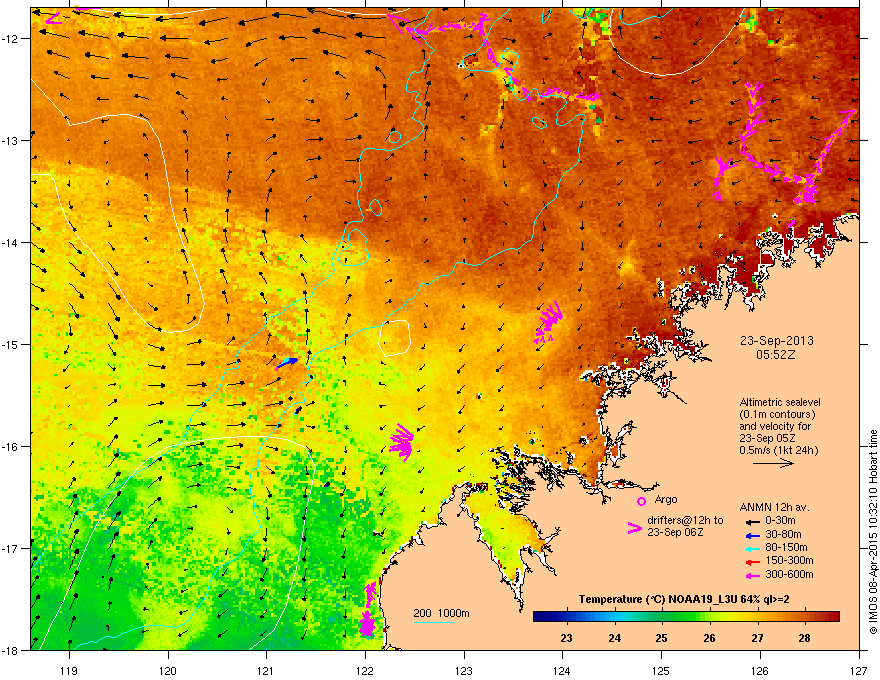Click the '23-Sep 06Z' drifter legend line
This screenshot has height=680, width=880.
click(675, 532)
